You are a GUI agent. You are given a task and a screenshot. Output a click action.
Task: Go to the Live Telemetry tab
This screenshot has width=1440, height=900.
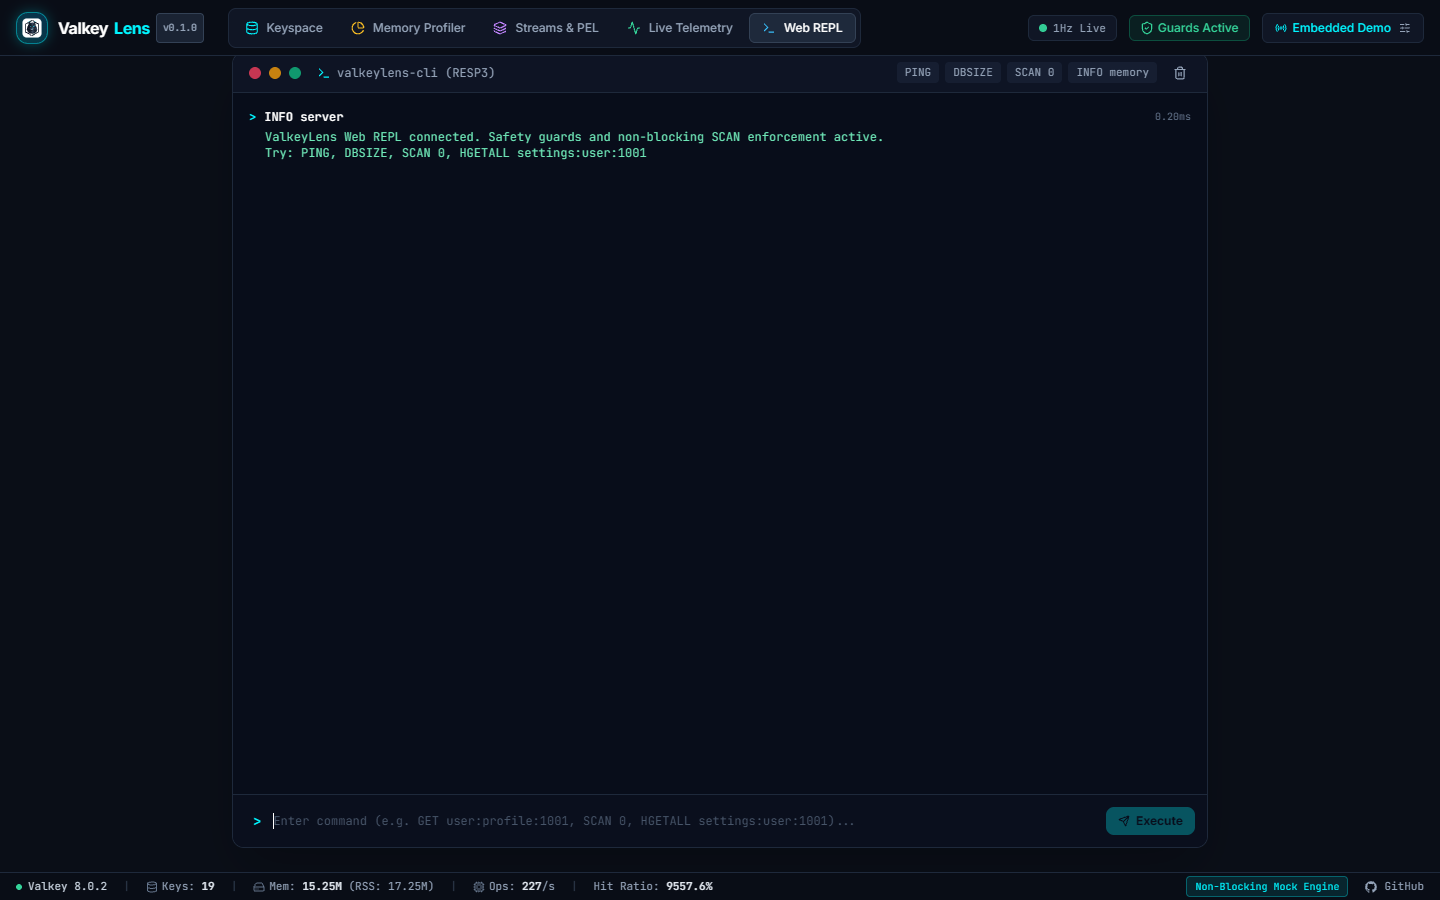(680, 28)
